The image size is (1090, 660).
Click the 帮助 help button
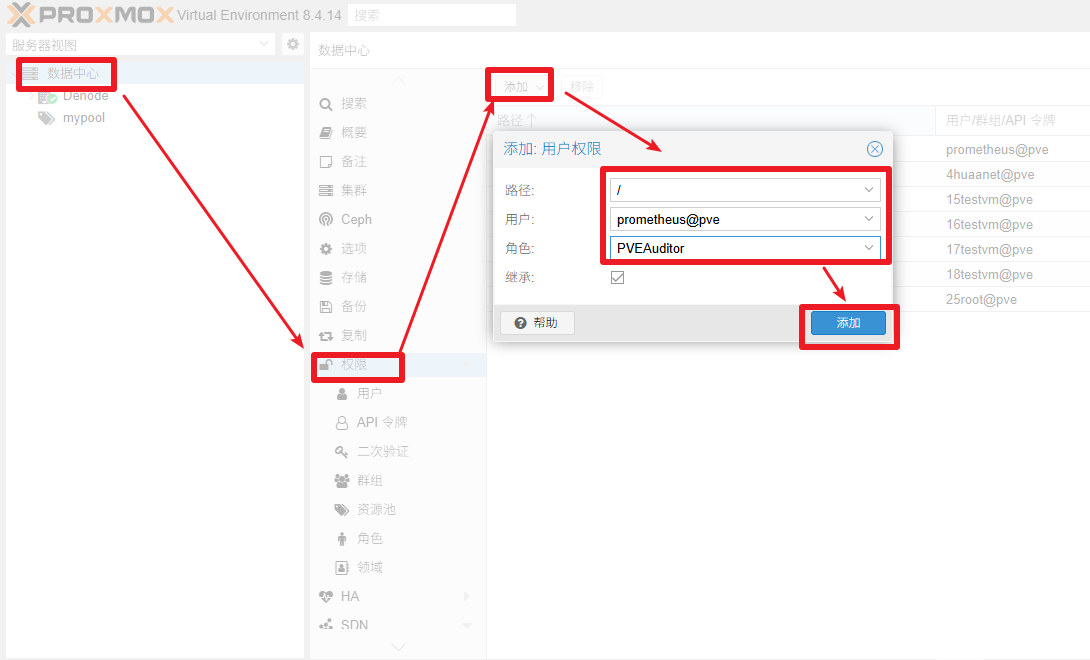point(537,323)
